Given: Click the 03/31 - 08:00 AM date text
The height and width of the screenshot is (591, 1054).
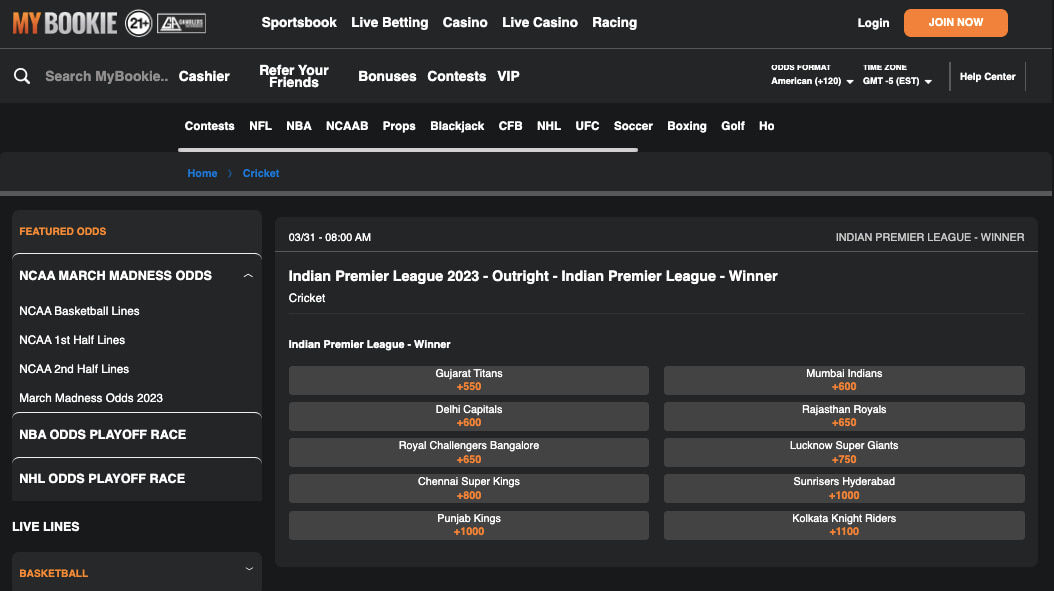Looking at the screenshot, I should (x=329, y=237).
